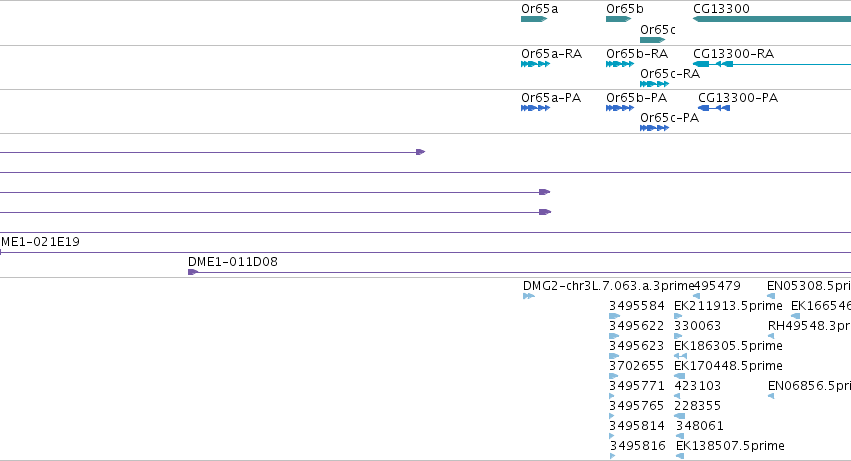Select the Or65b-PA label
The width and height of the screenshot is (851, 461).
(637, 98)
